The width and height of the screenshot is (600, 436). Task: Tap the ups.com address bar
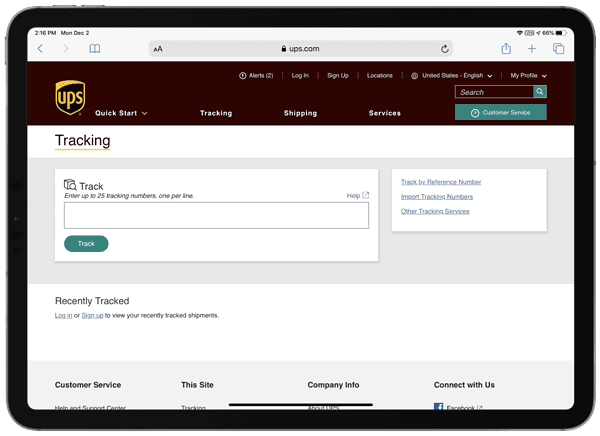pyautogui.click(x=301, y=49)
